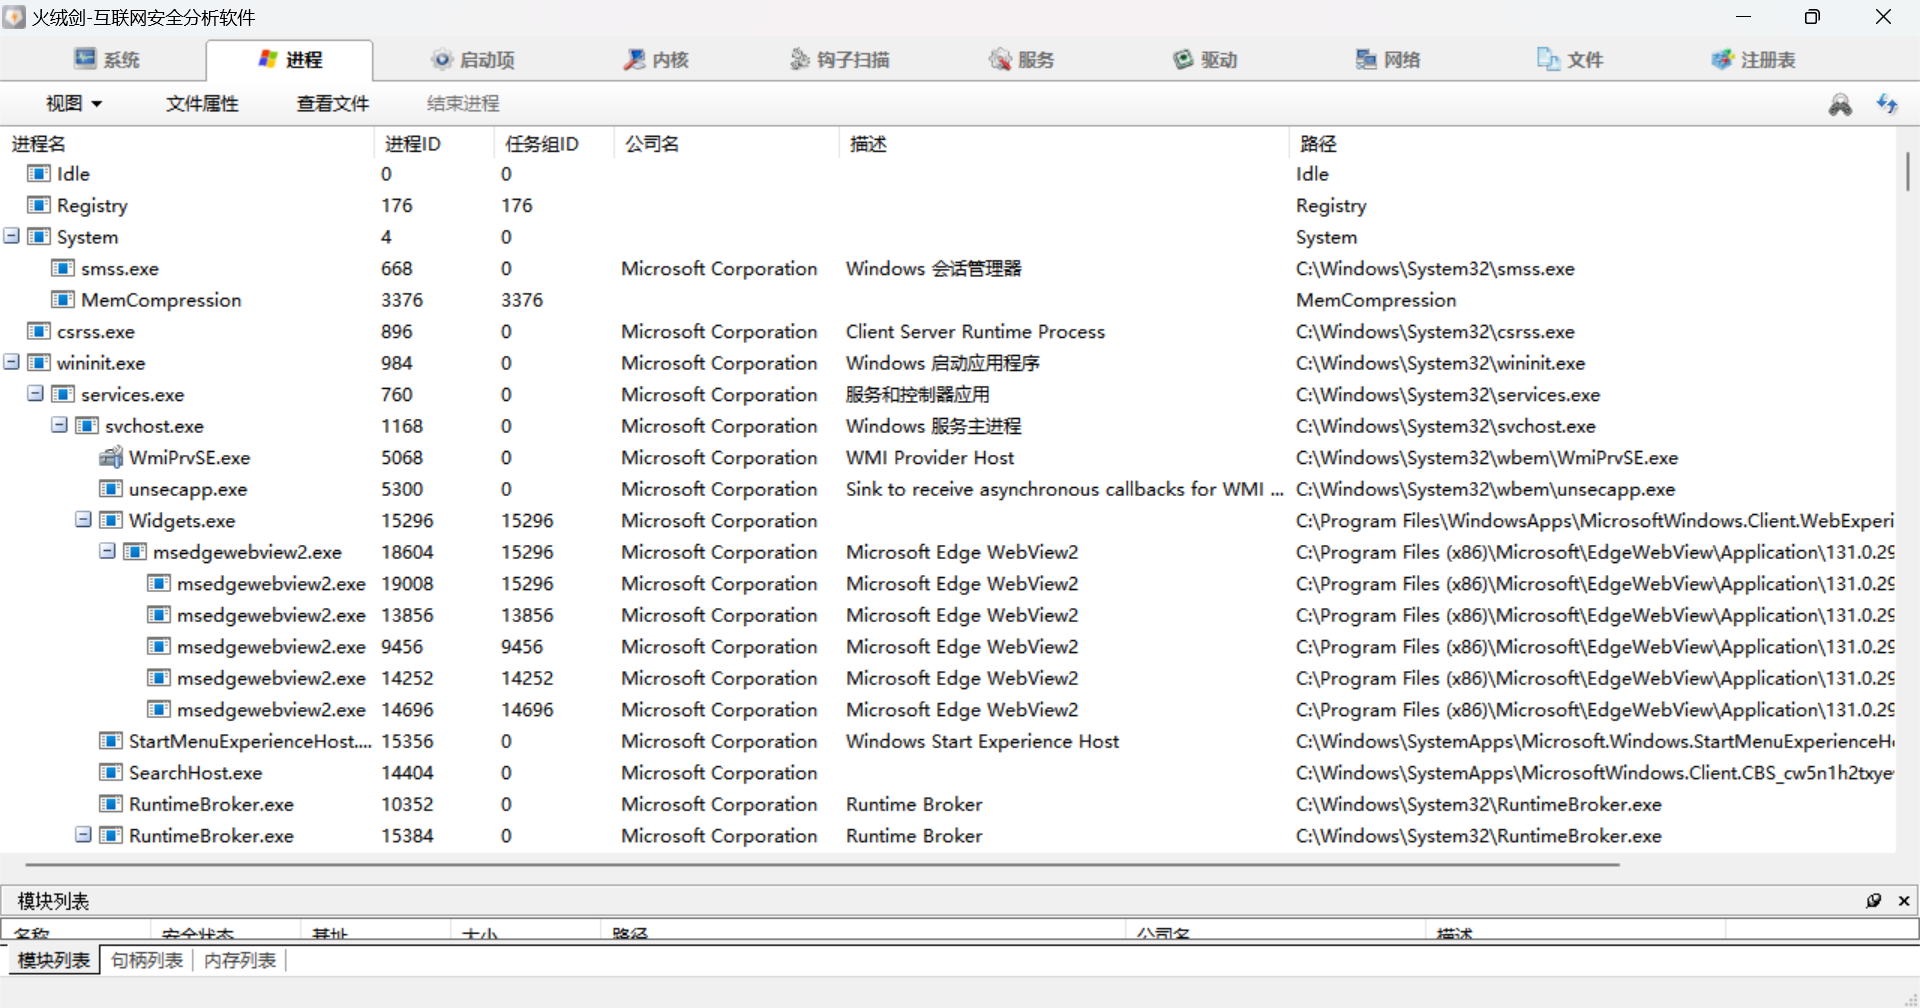Image resolution: width=1920 pixels, height=1008 pixels.
Task: Click icon of RuntimeBroker.exe ID 10352
Action: coord(111,803)
